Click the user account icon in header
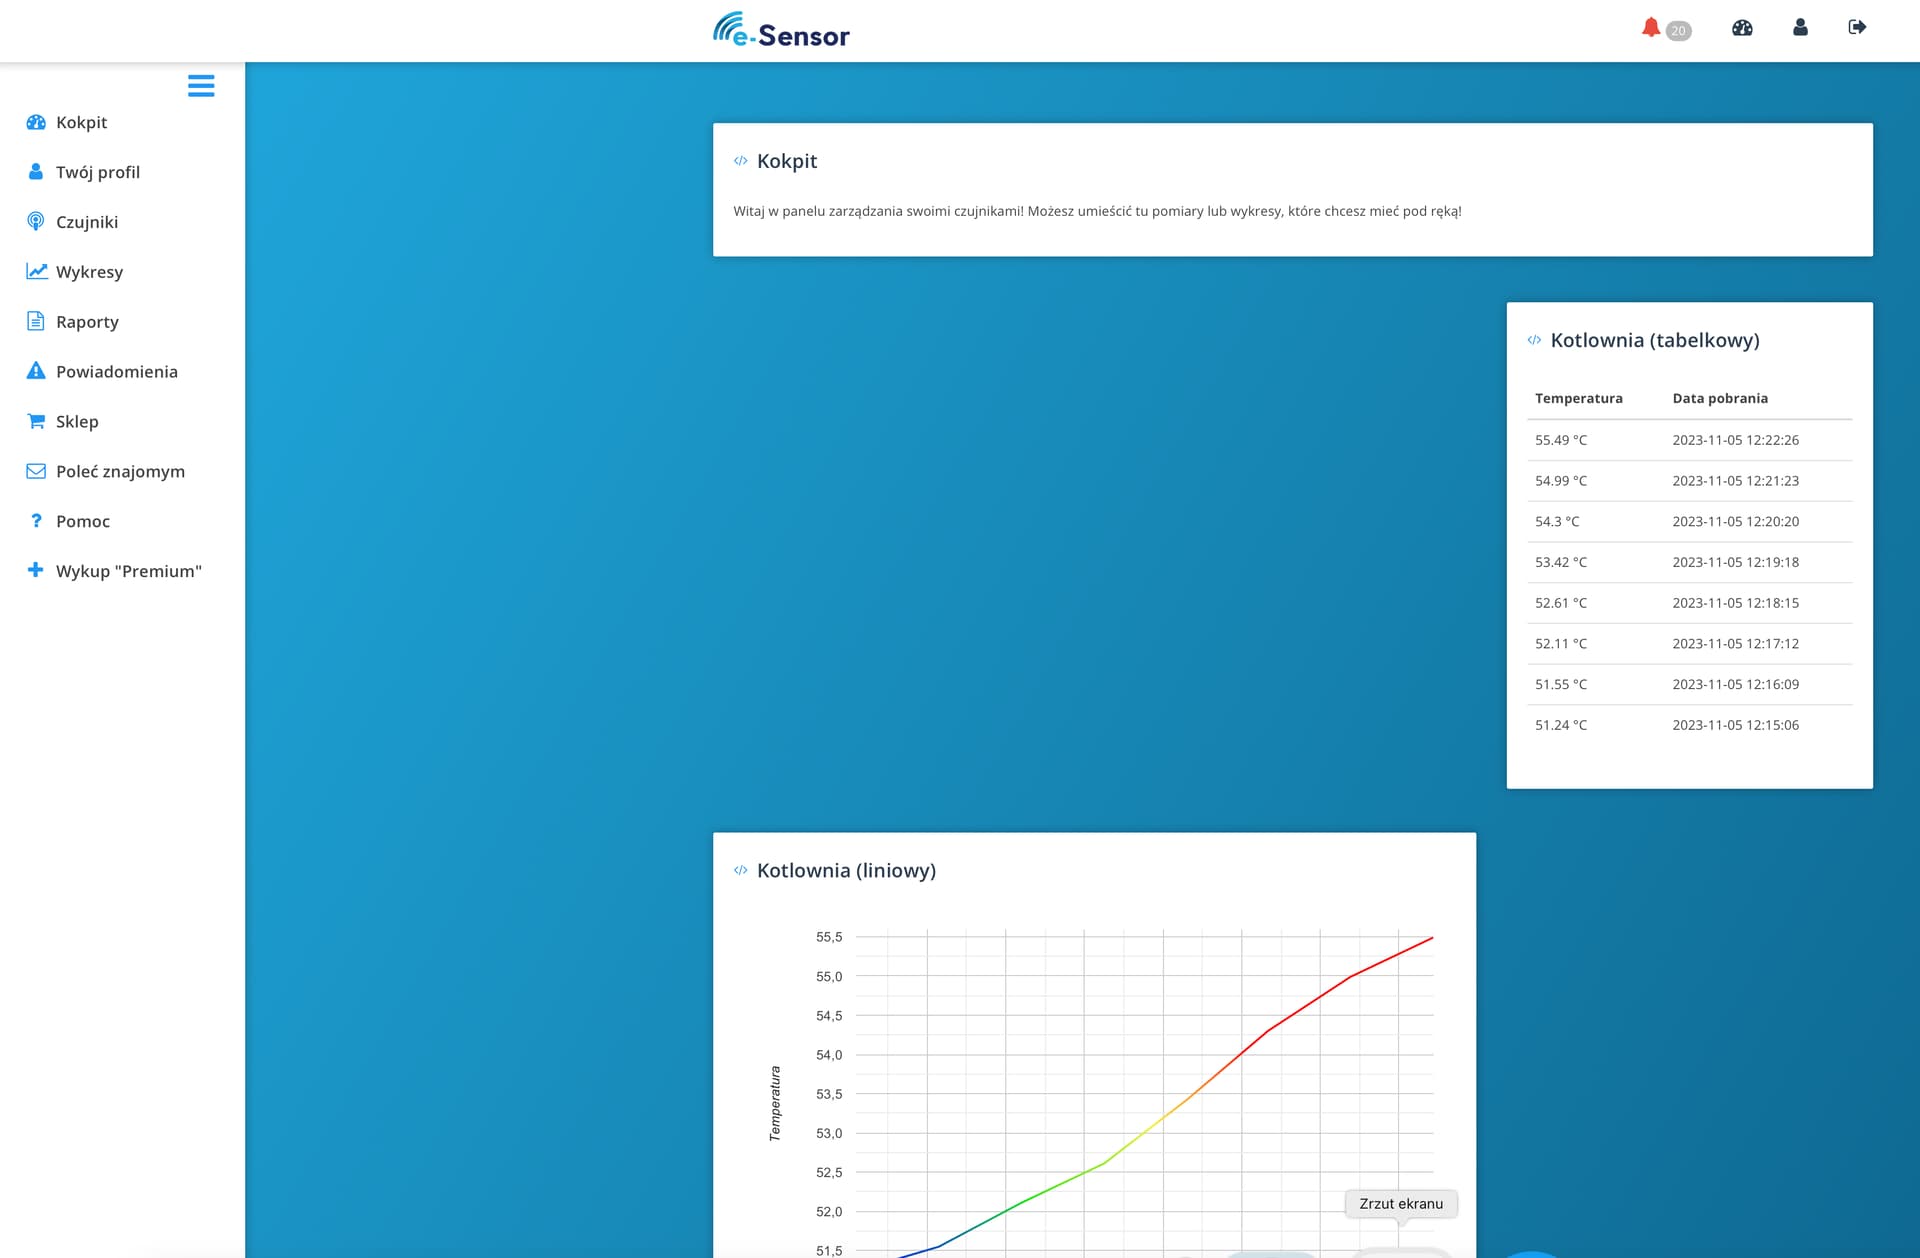The width and height of the screenshot is (1920, 1258). (x=1800, y=28)
